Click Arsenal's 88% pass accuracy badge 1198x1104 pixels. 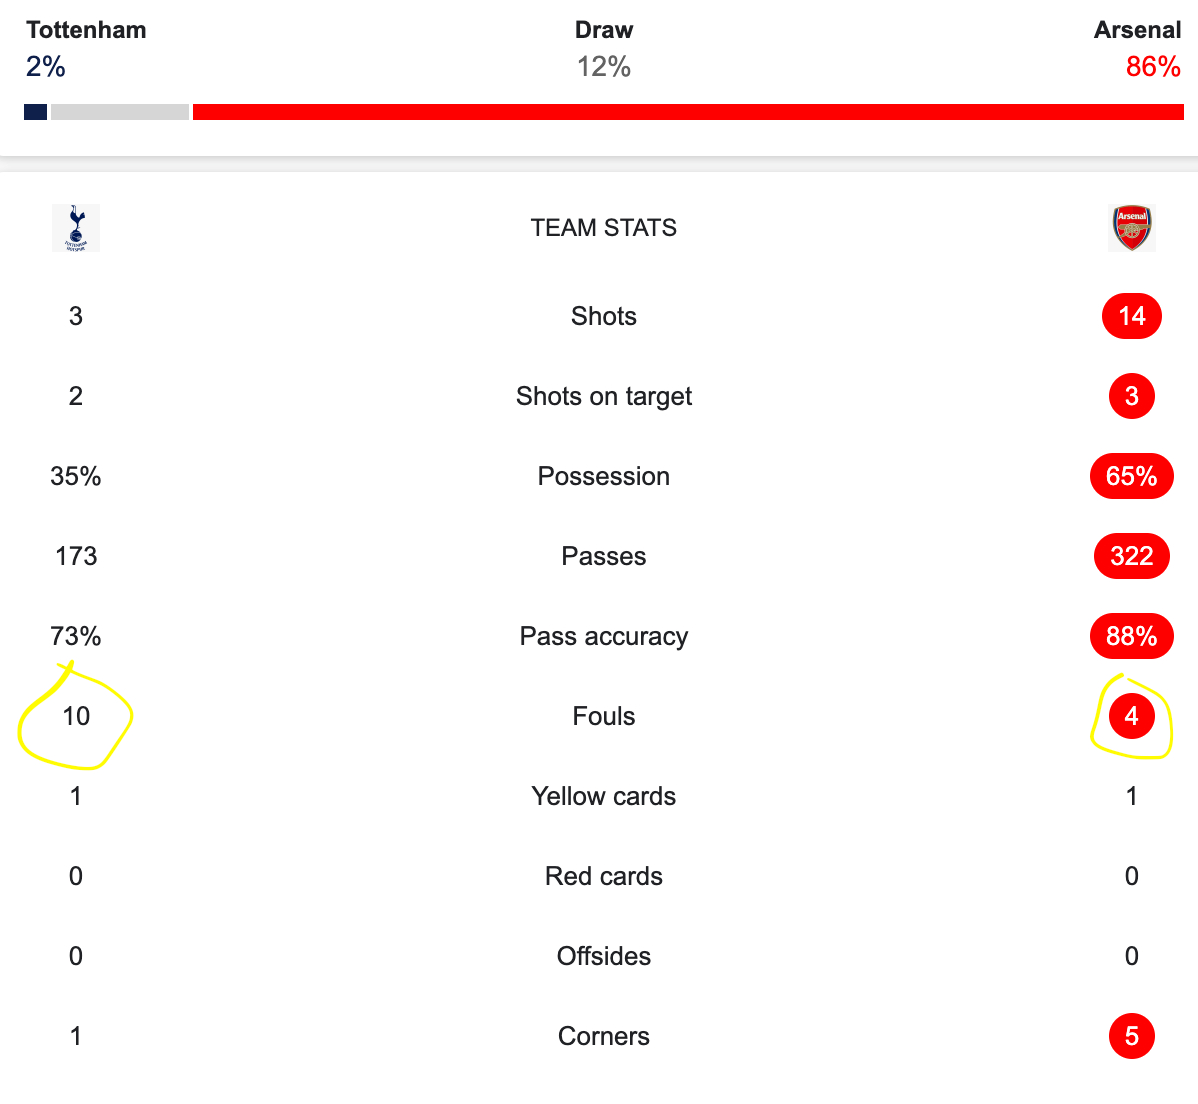click(x=1131, y=636)
